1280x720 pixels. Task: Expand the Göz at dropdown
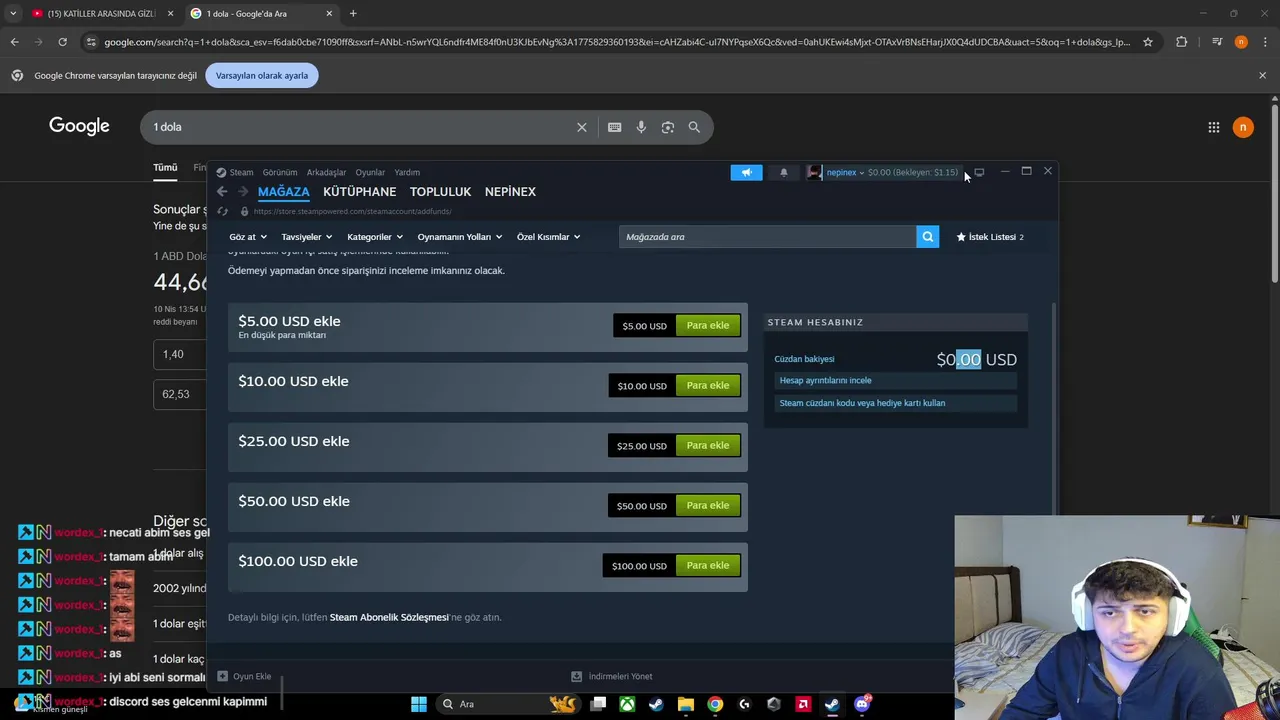247,237
